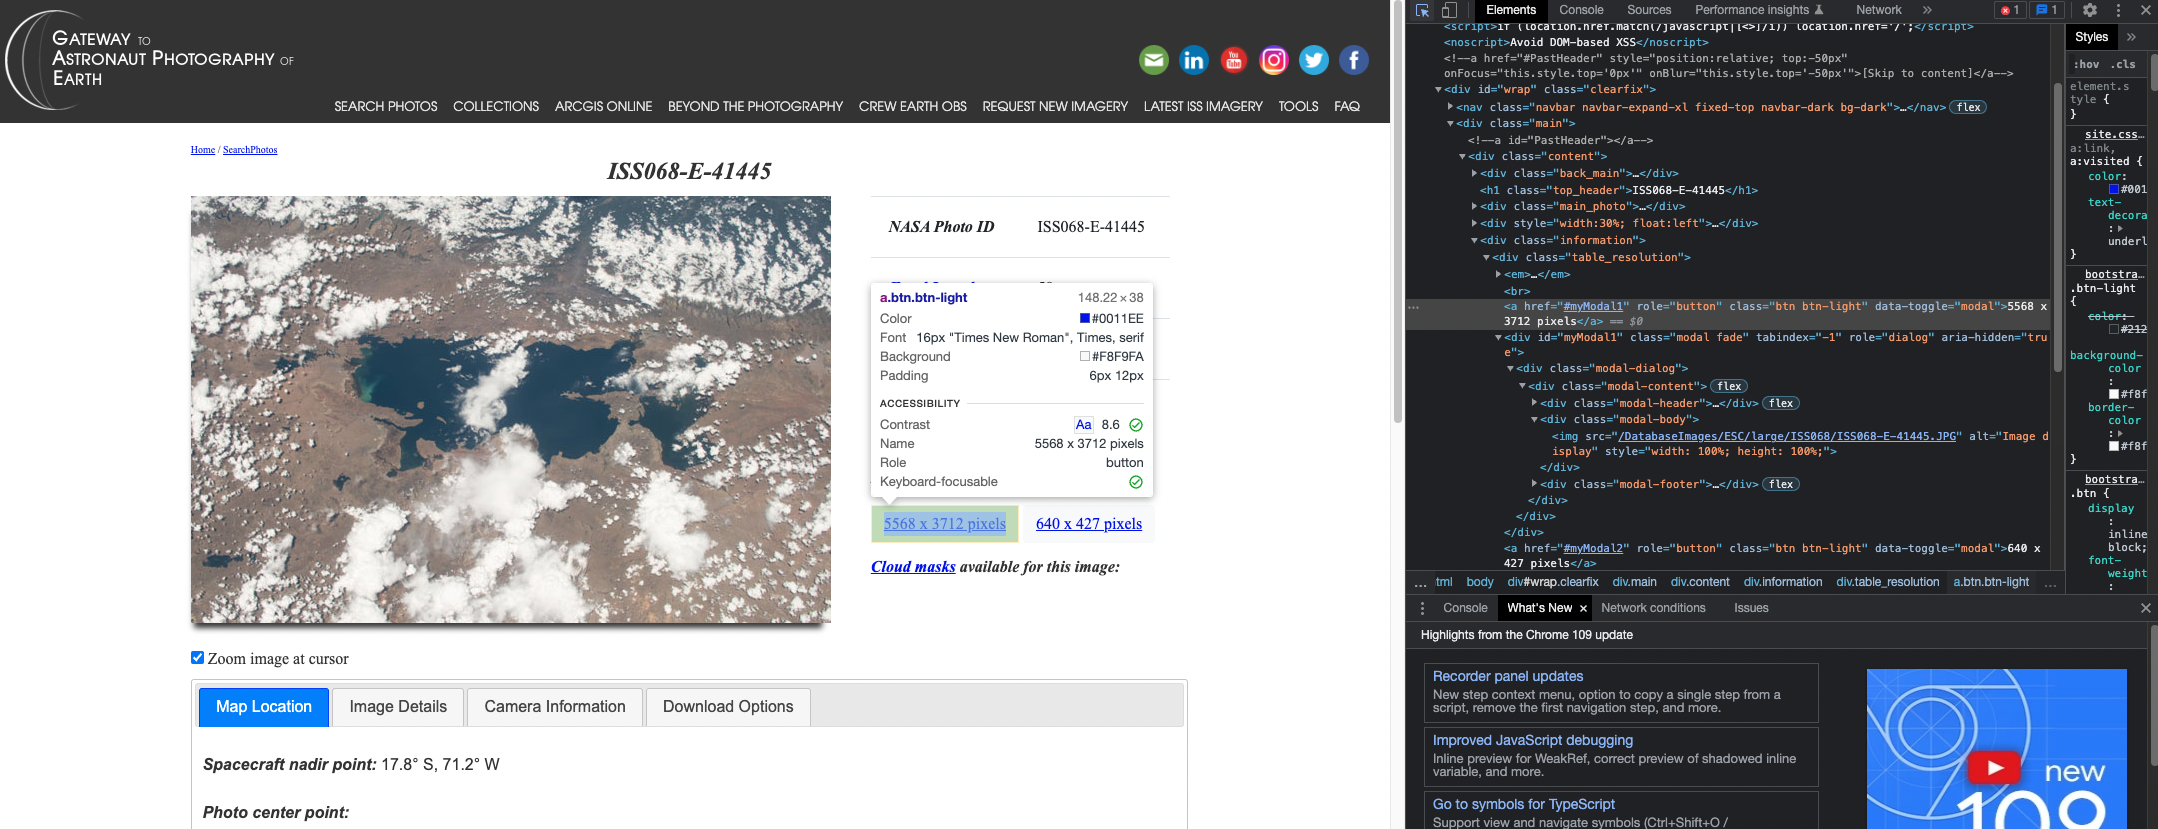Image resolution: width=2158 pixels, height=829 pixels.
Task: Play the Chrome 109 what's new video
Action: [x=1994, y=768]
